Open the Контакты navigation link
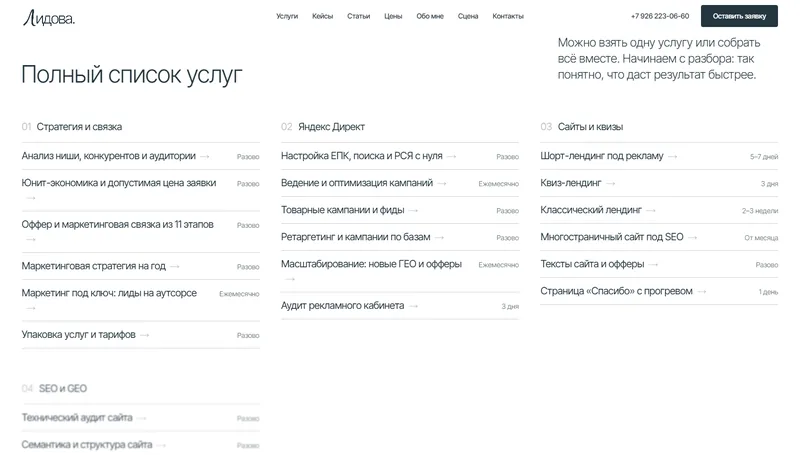Image resolution: width=800 pixels, height=455 pixels. [x=508, y=16]
